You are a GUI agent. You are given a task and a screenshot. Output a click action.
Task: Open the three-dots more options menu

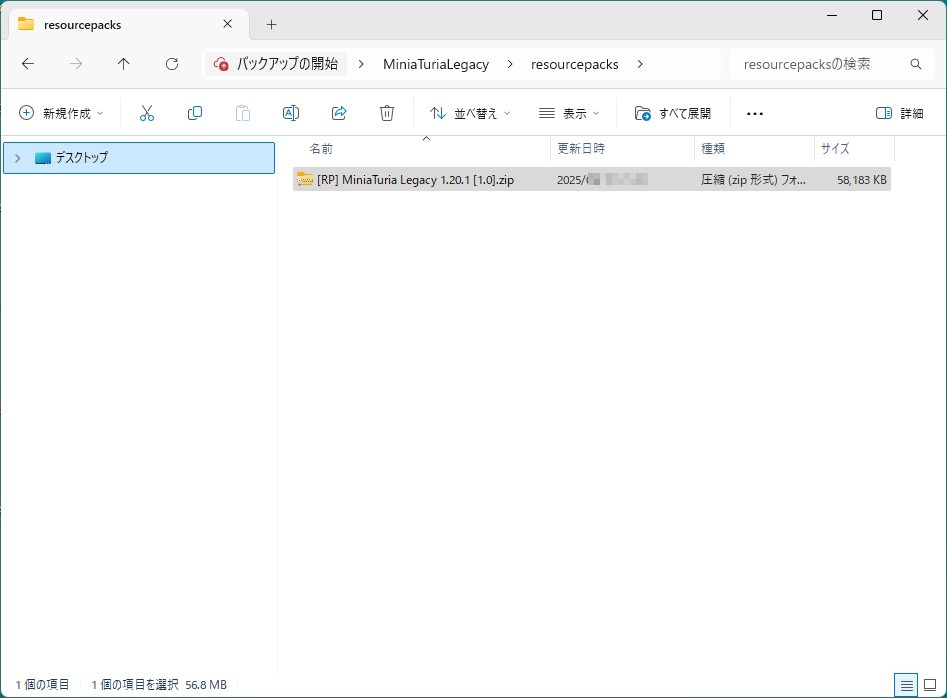(x=755, y=114)
